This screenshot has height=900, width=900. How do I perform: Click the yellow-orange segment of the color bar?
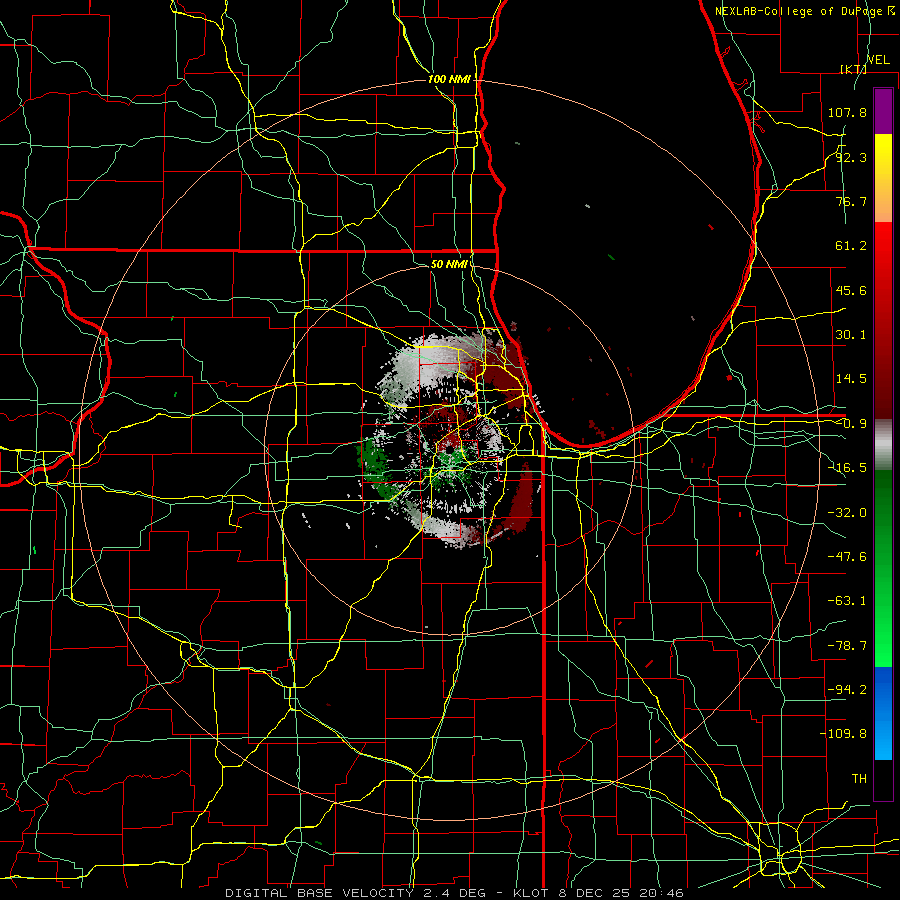pos(883,178)
